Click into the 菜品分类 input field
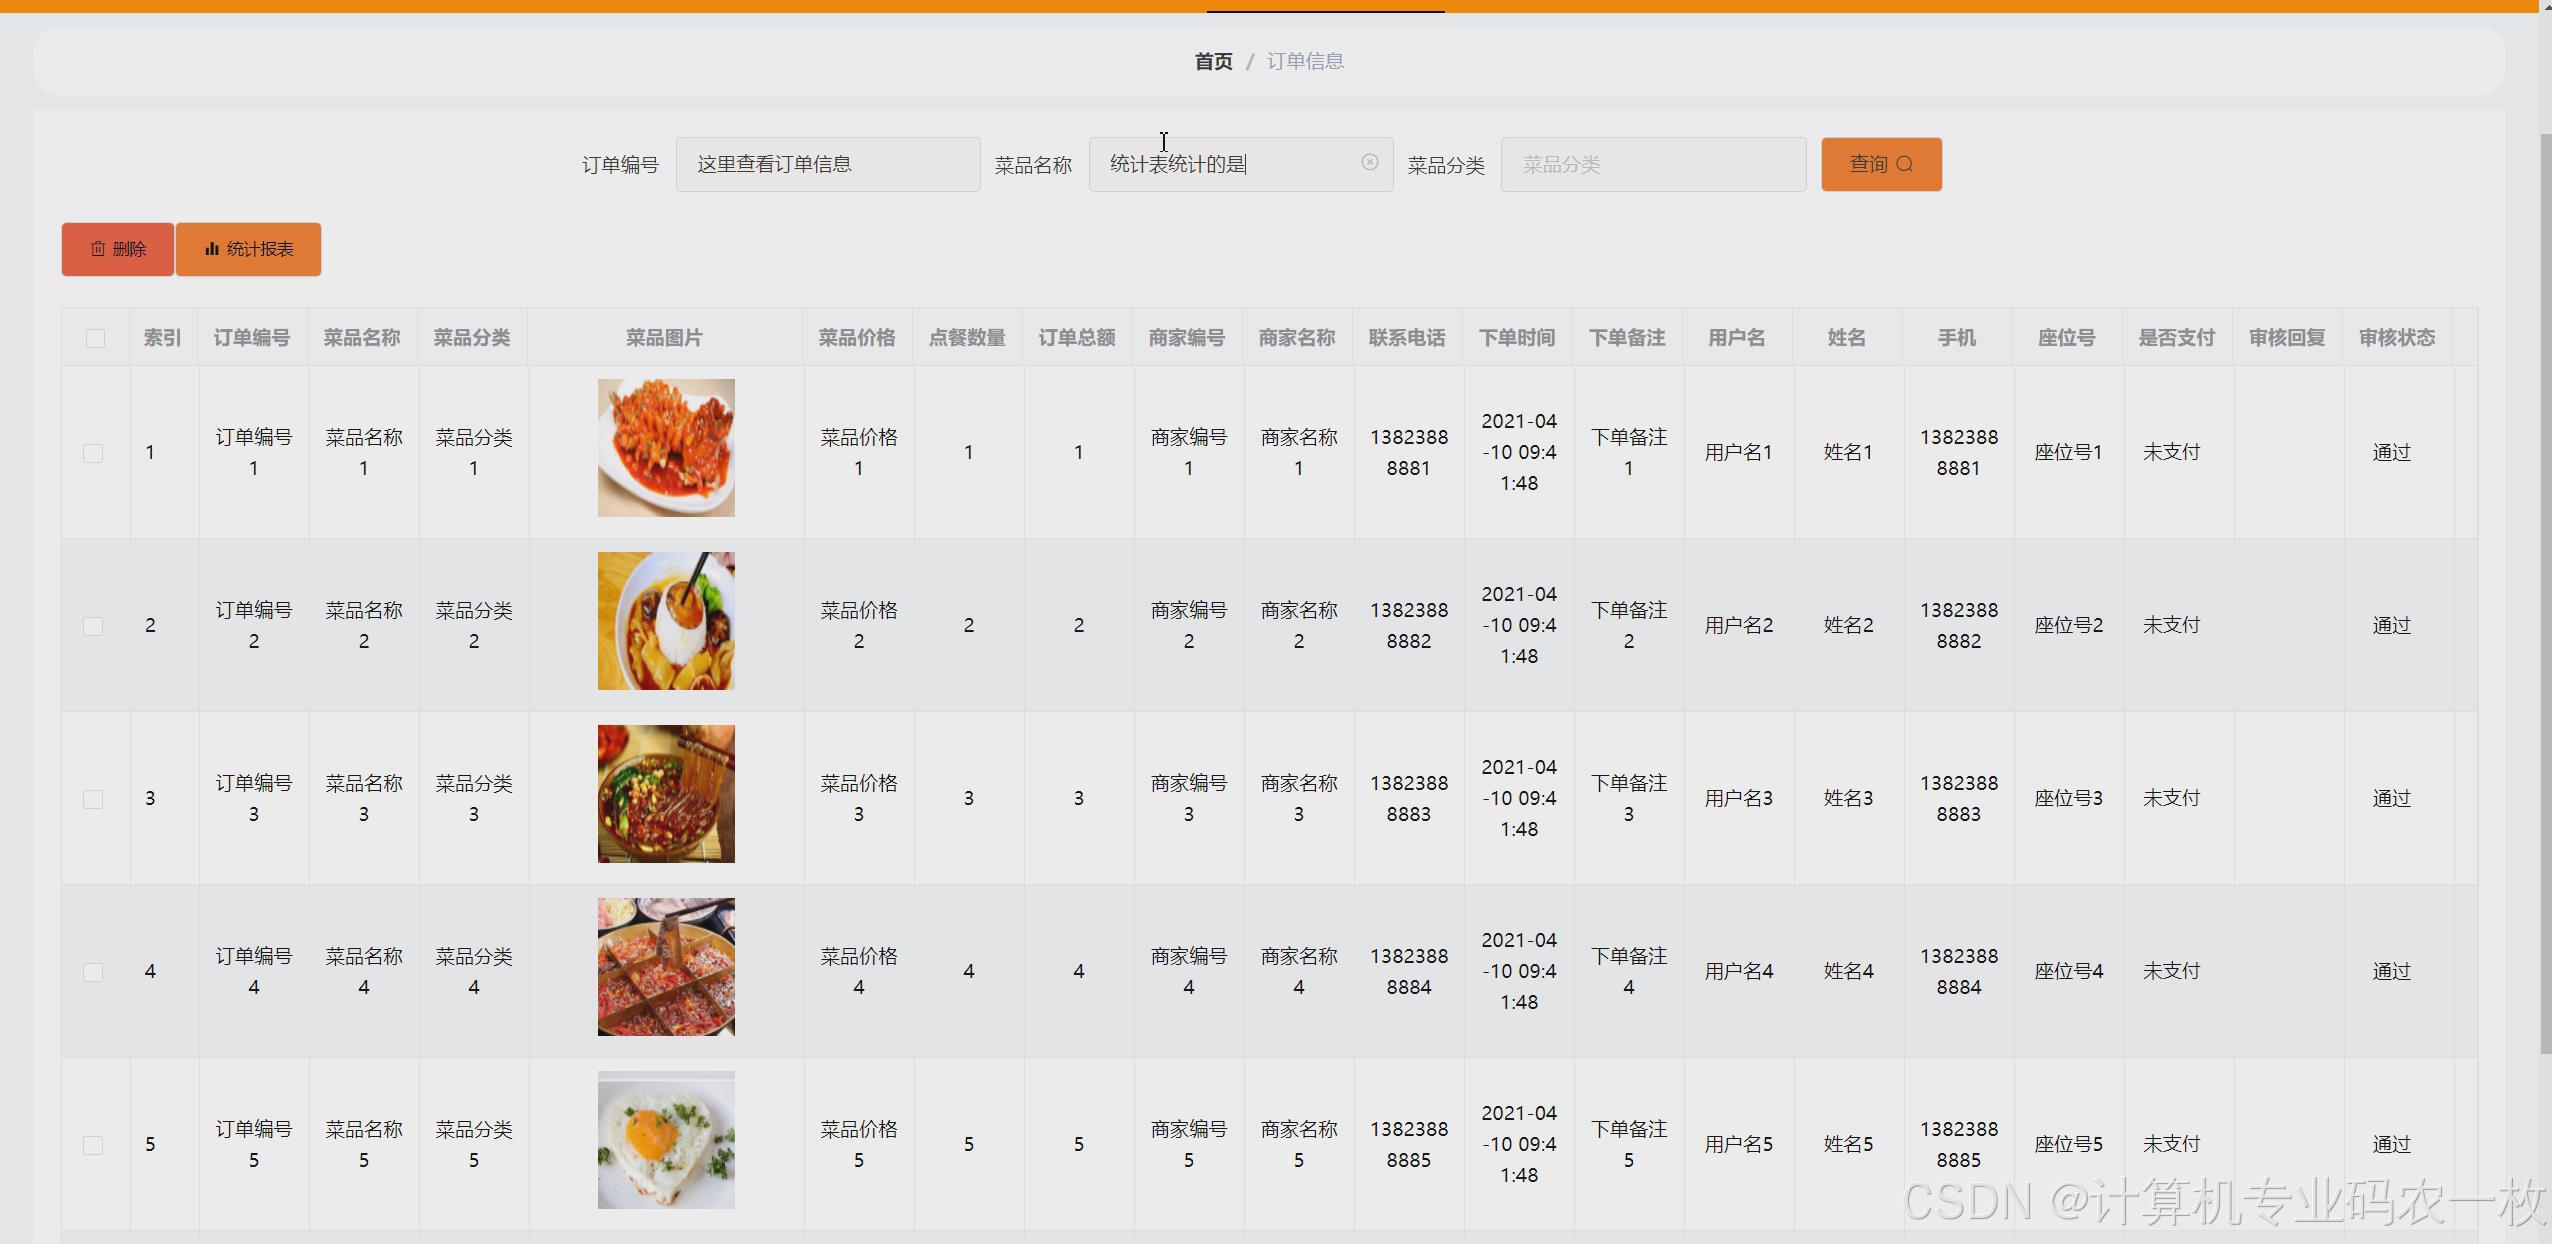2552x1244 pixels. tap(1652, 164)
